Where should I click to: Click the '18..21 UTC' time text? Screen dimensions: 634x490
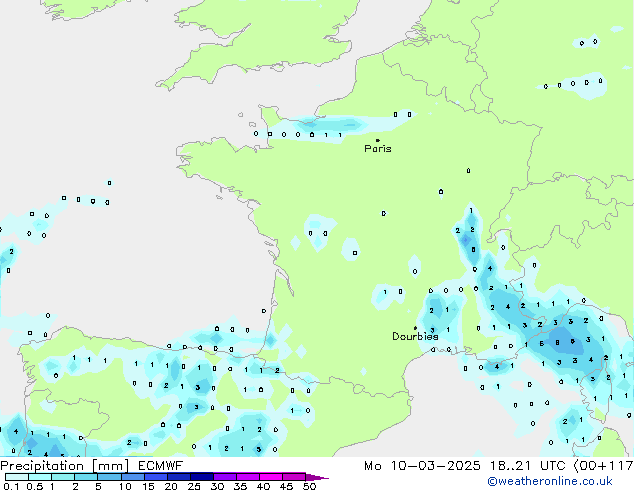coord(528,466)
